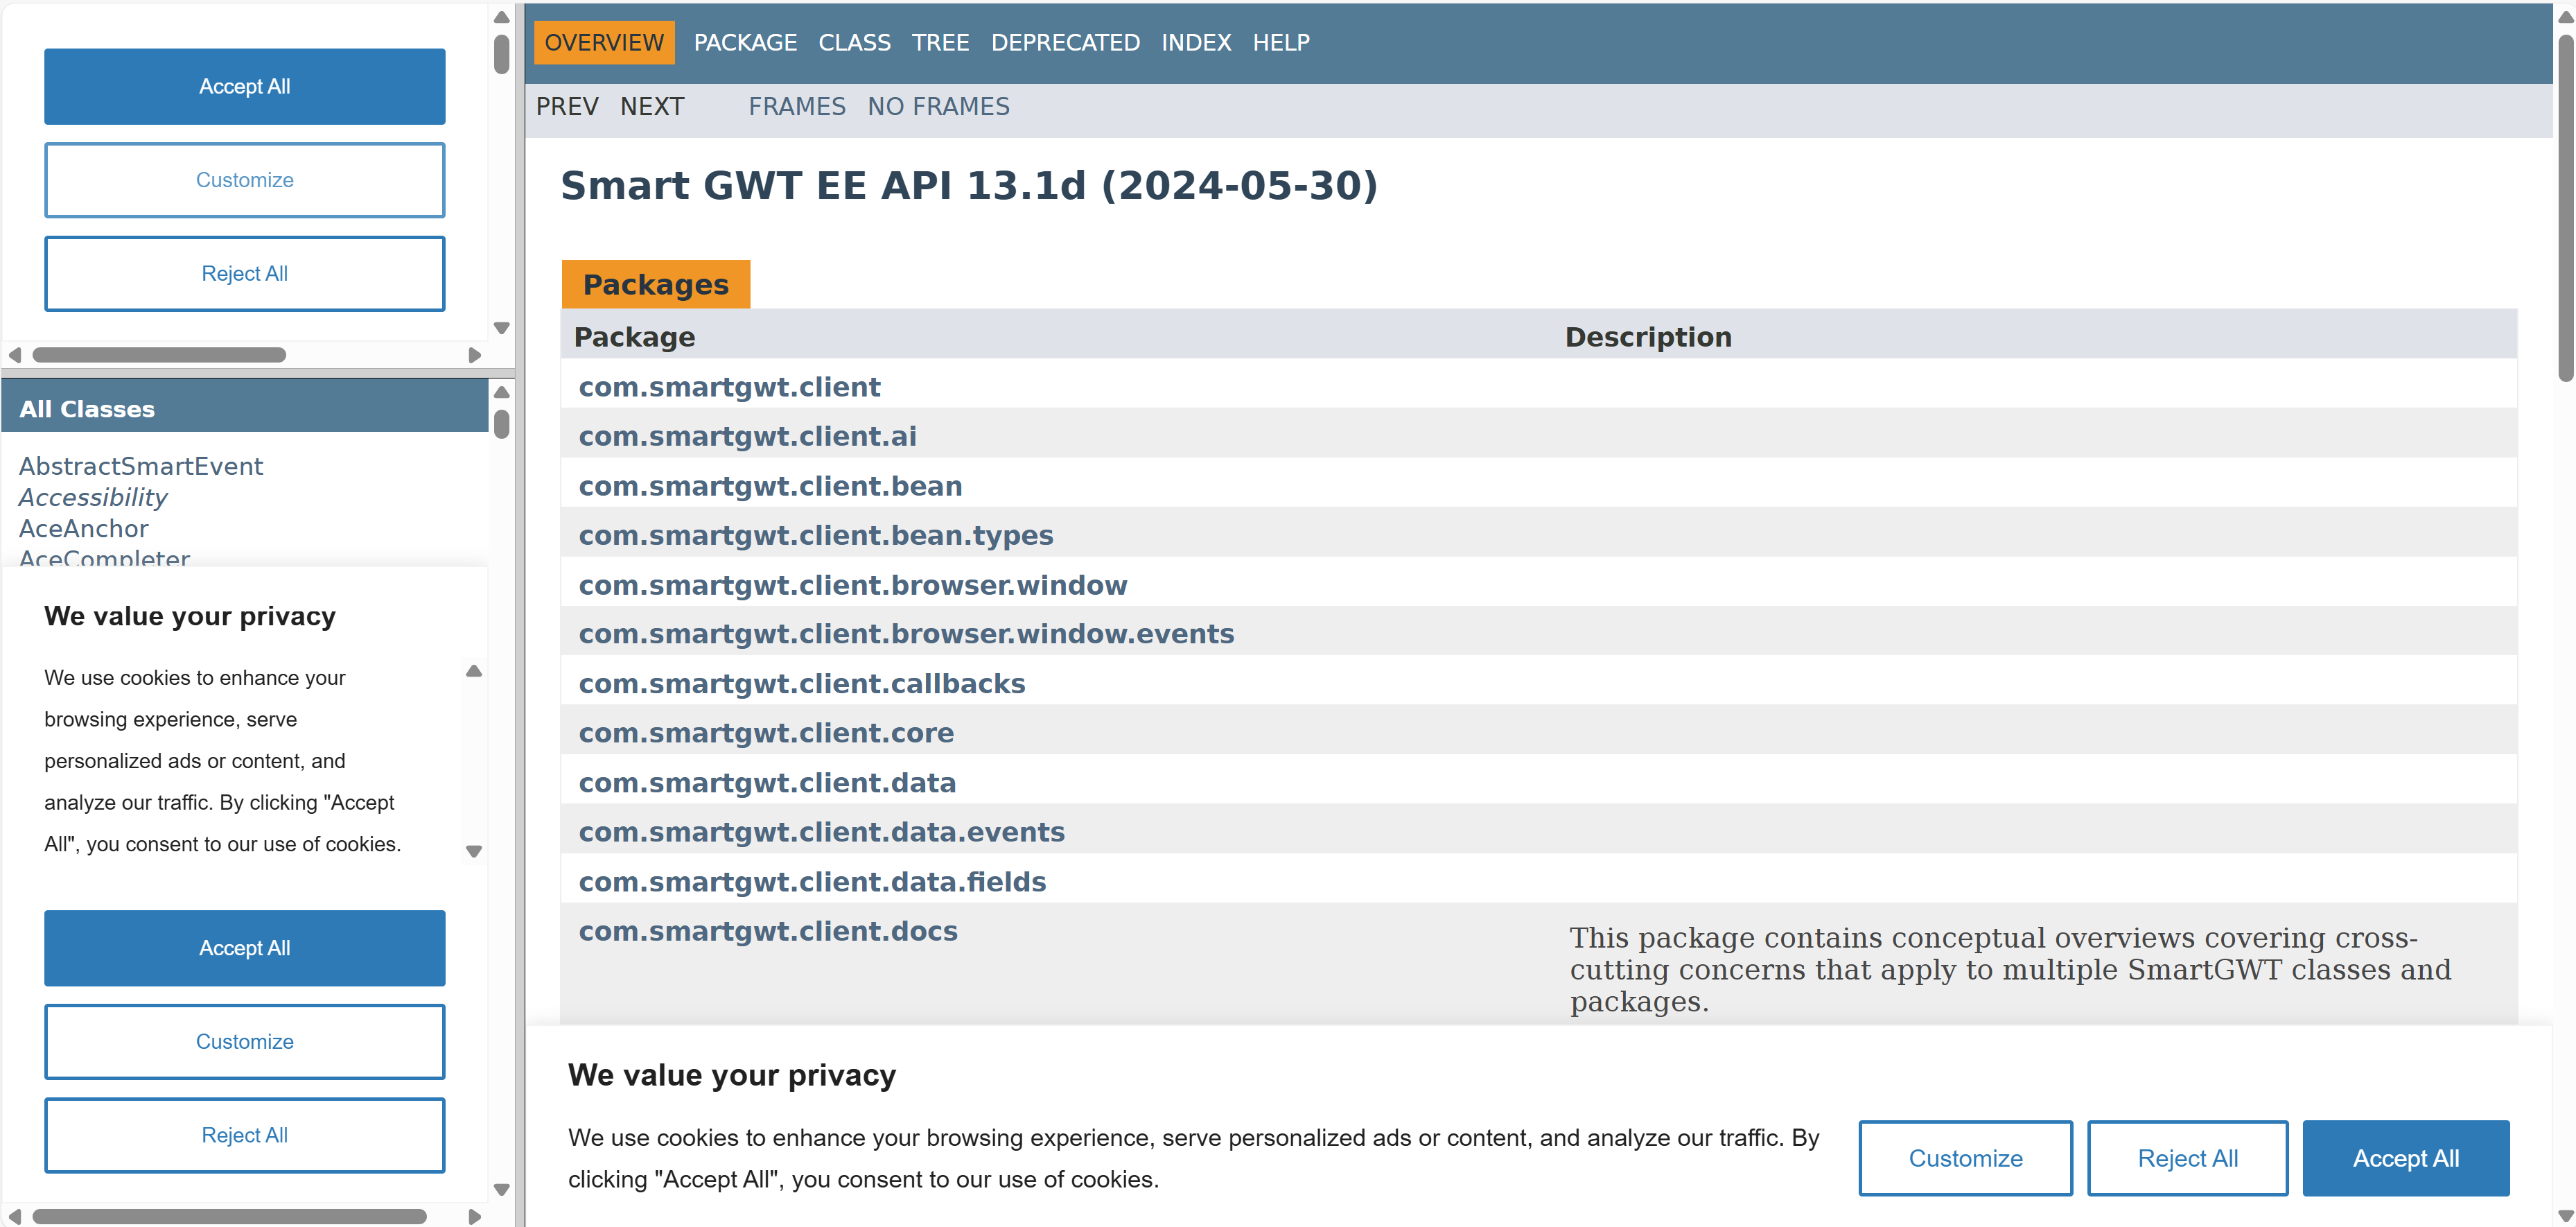Screen dimensions: 2576x1227
Task: Open the Accessibility interface
Action: [93, 497]
